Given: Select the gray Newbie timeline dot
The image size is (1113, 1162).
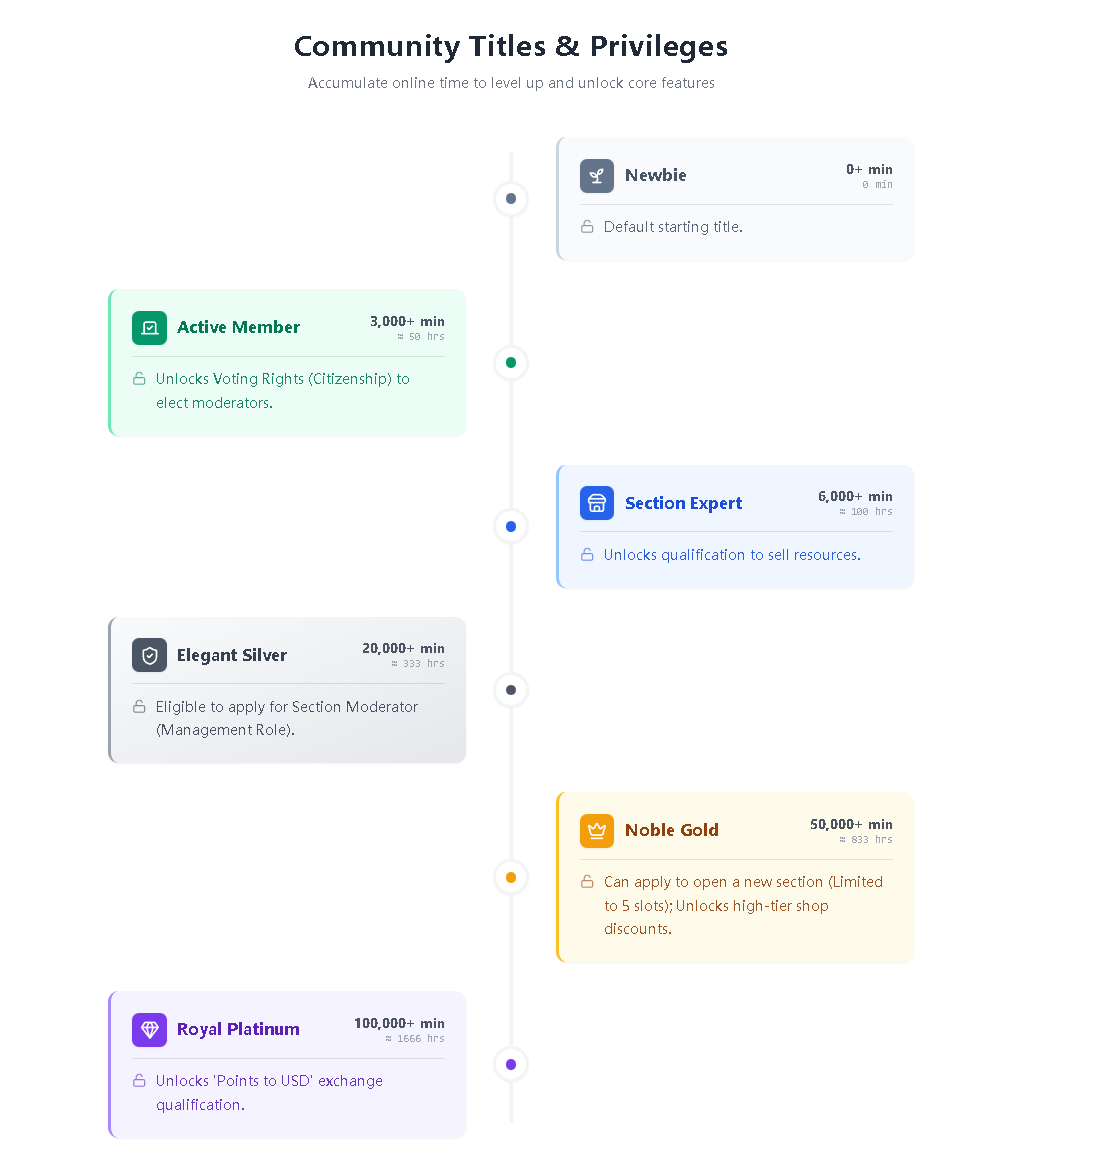Looking at the screenshot, I should pos(511,199).
